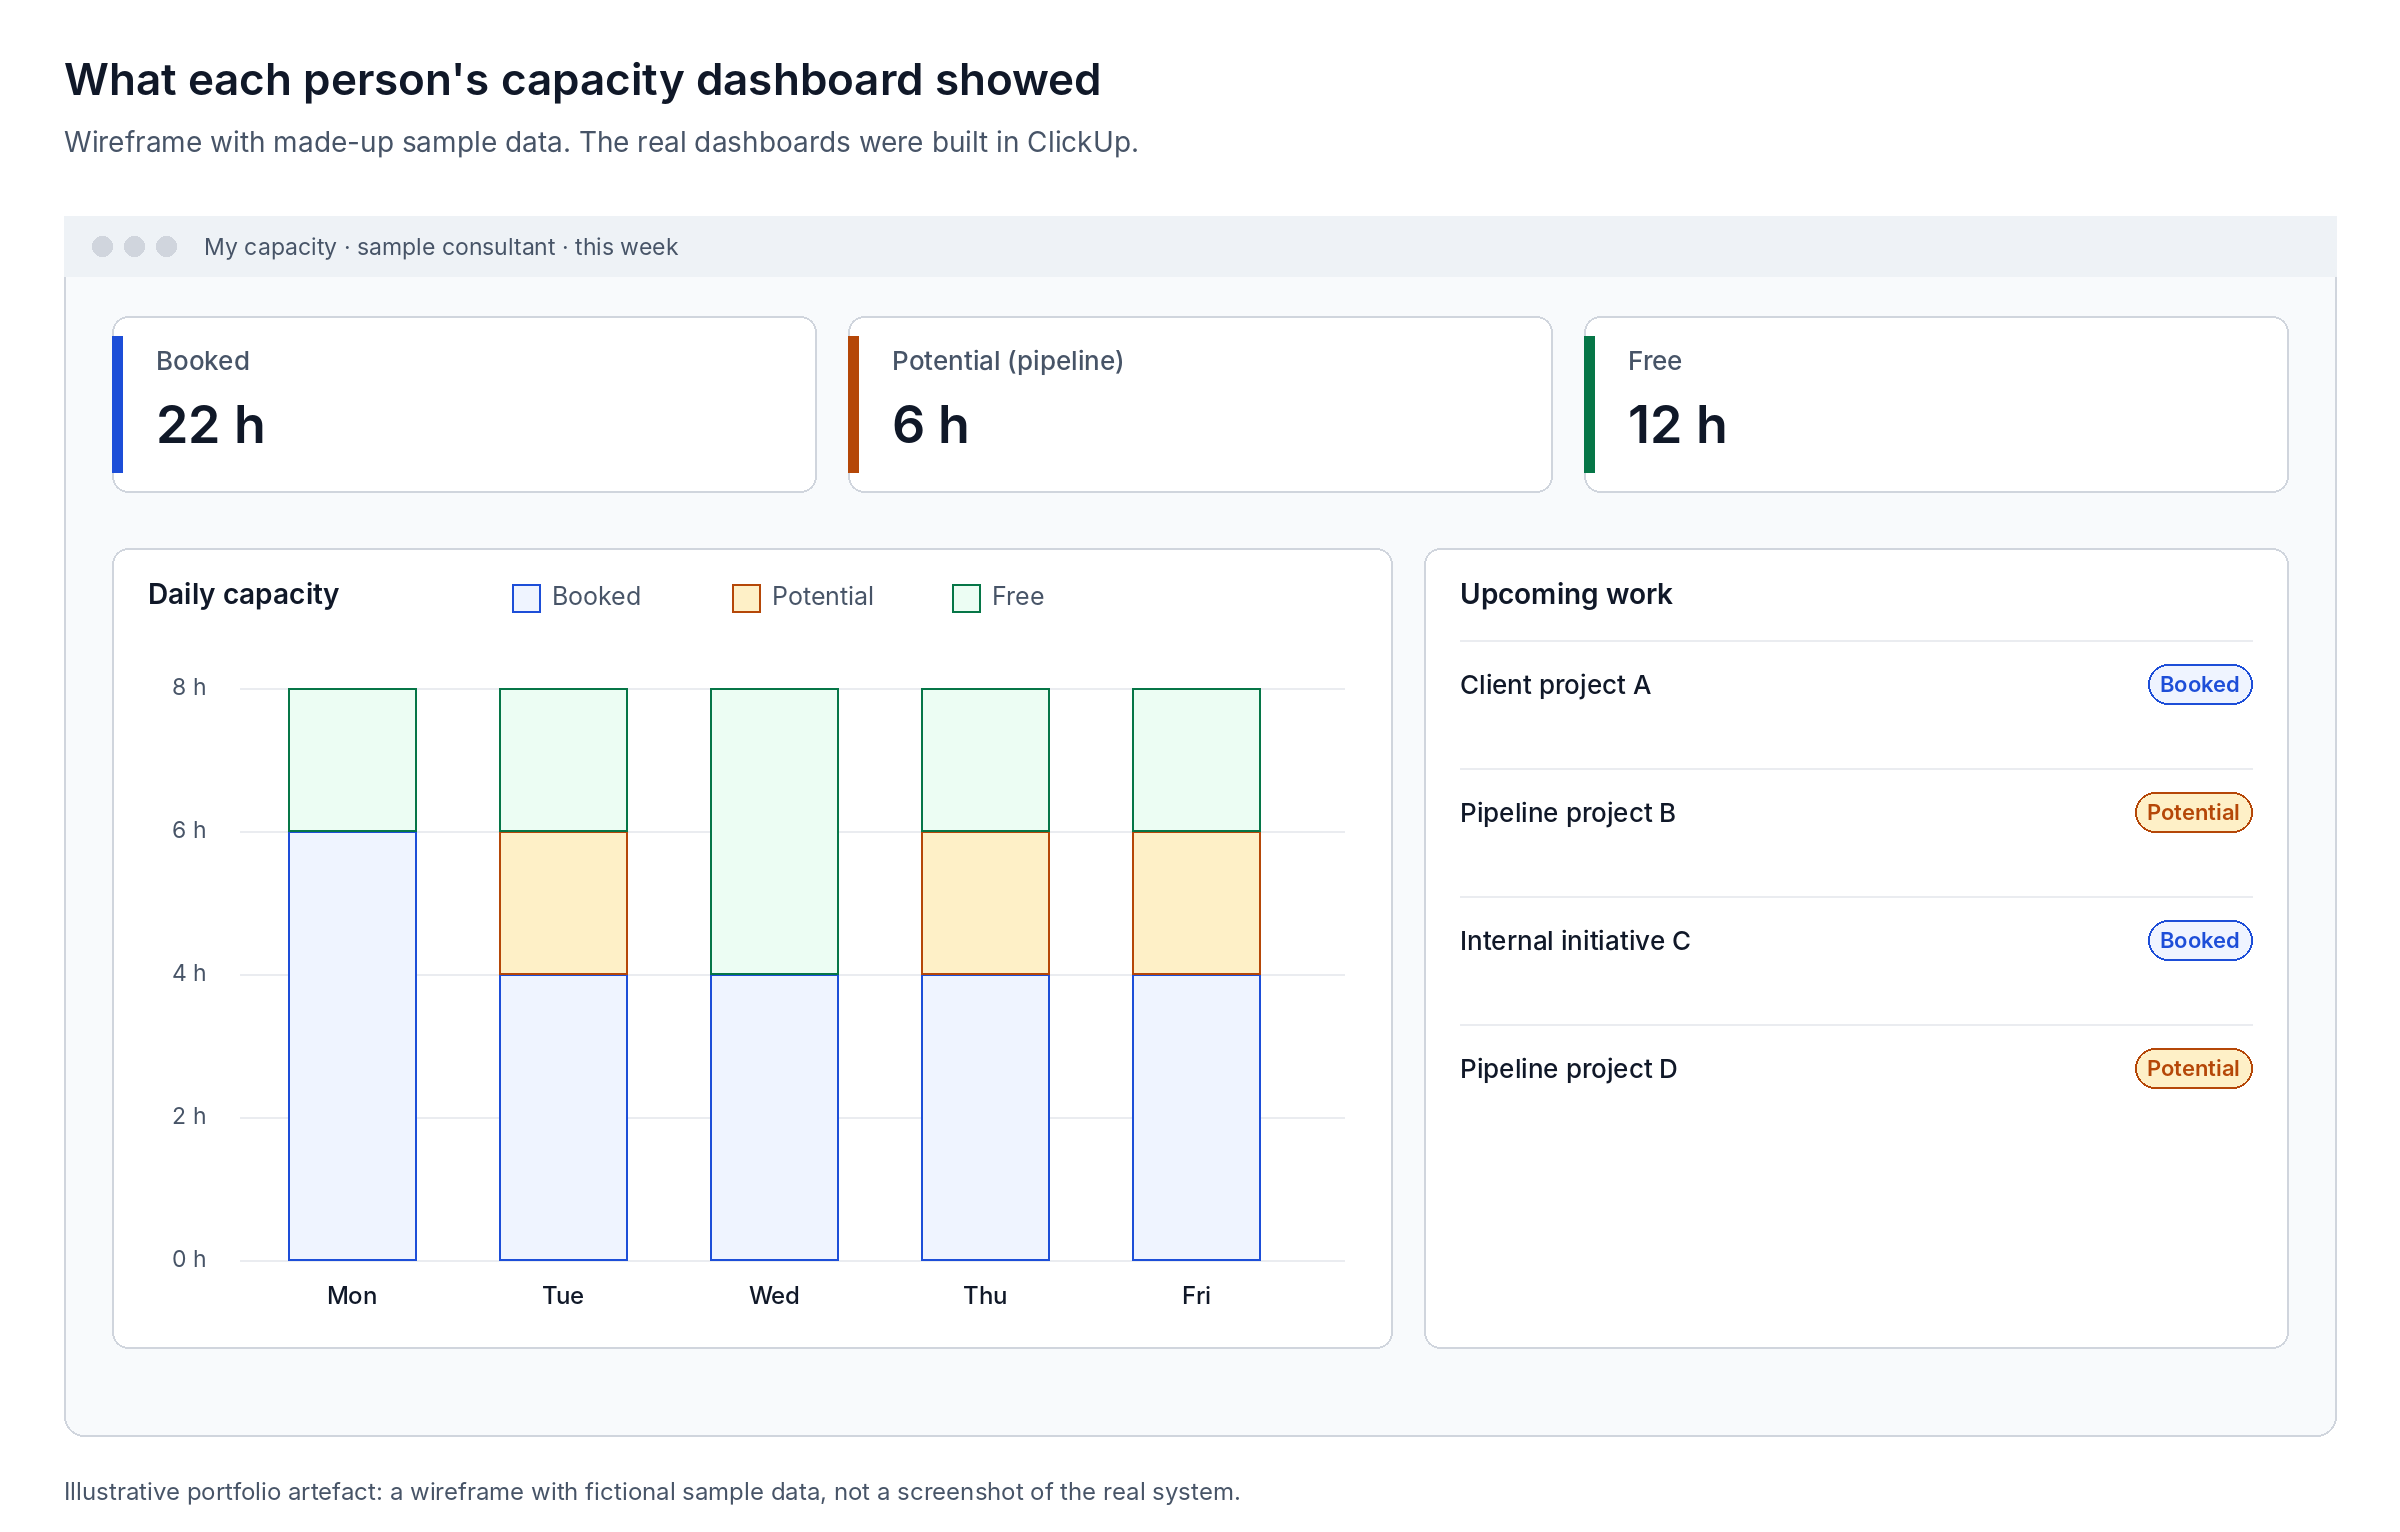The width and height of the screenshot is (2400, 1532).
Task: Click the 4 h axis label
Action: (x=189, y=973)
